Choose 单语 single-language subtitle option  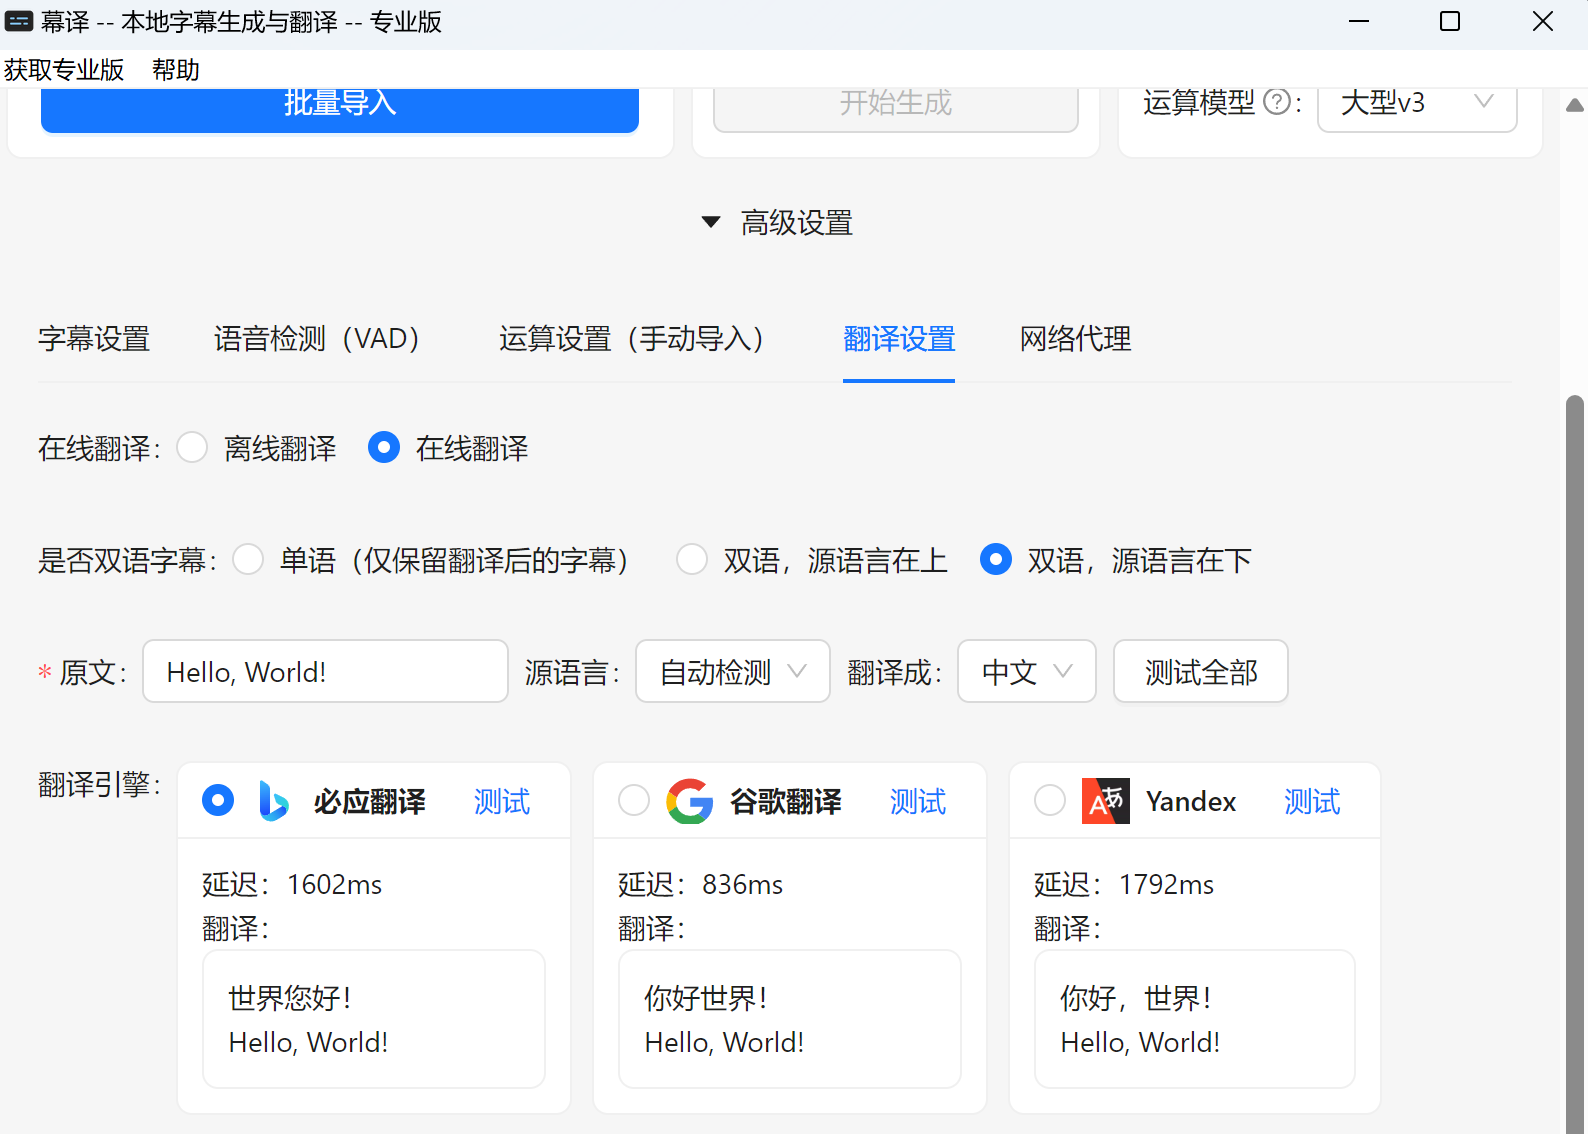(248, 560)
